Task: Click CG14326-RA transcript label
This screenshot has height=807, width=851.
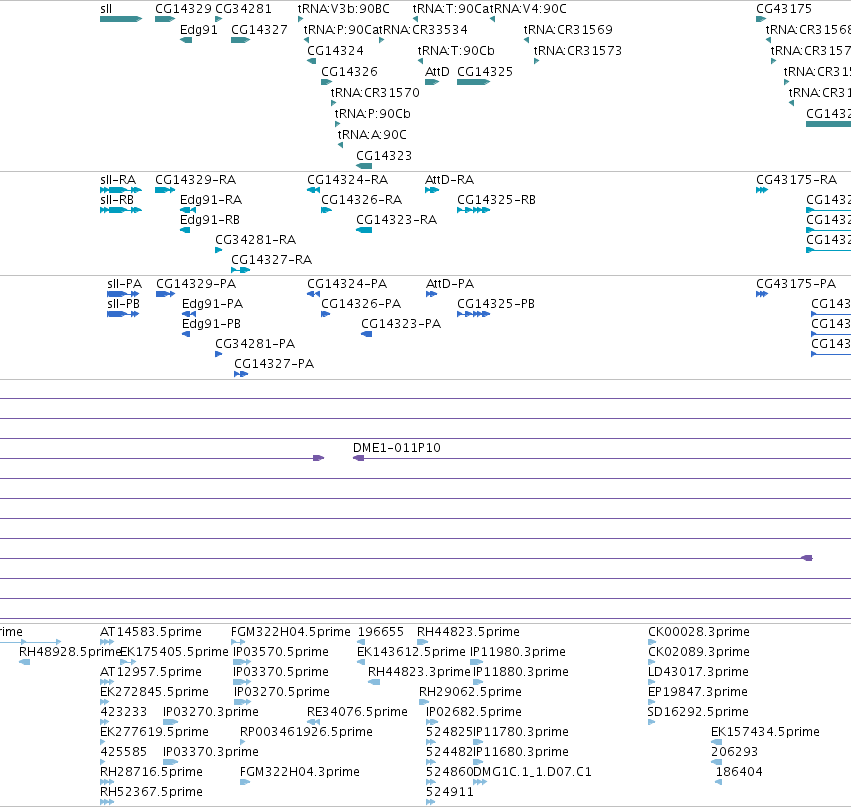Action: pyautogui.click(x=361, y=200)
